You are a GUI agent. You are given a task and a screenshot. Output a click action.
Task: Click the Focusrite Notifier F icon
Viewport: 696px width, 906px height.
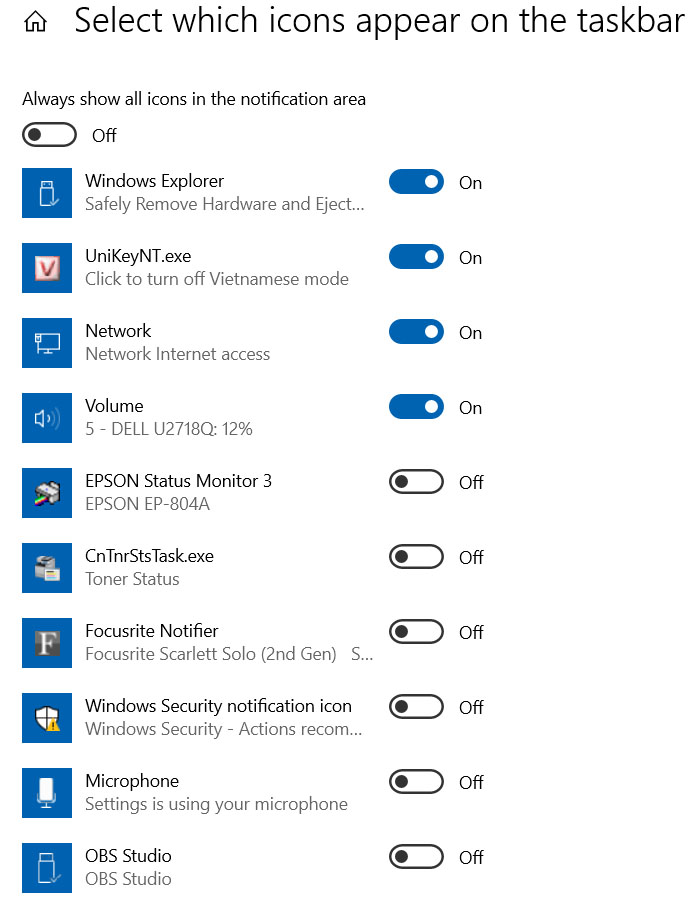(47, 643)
